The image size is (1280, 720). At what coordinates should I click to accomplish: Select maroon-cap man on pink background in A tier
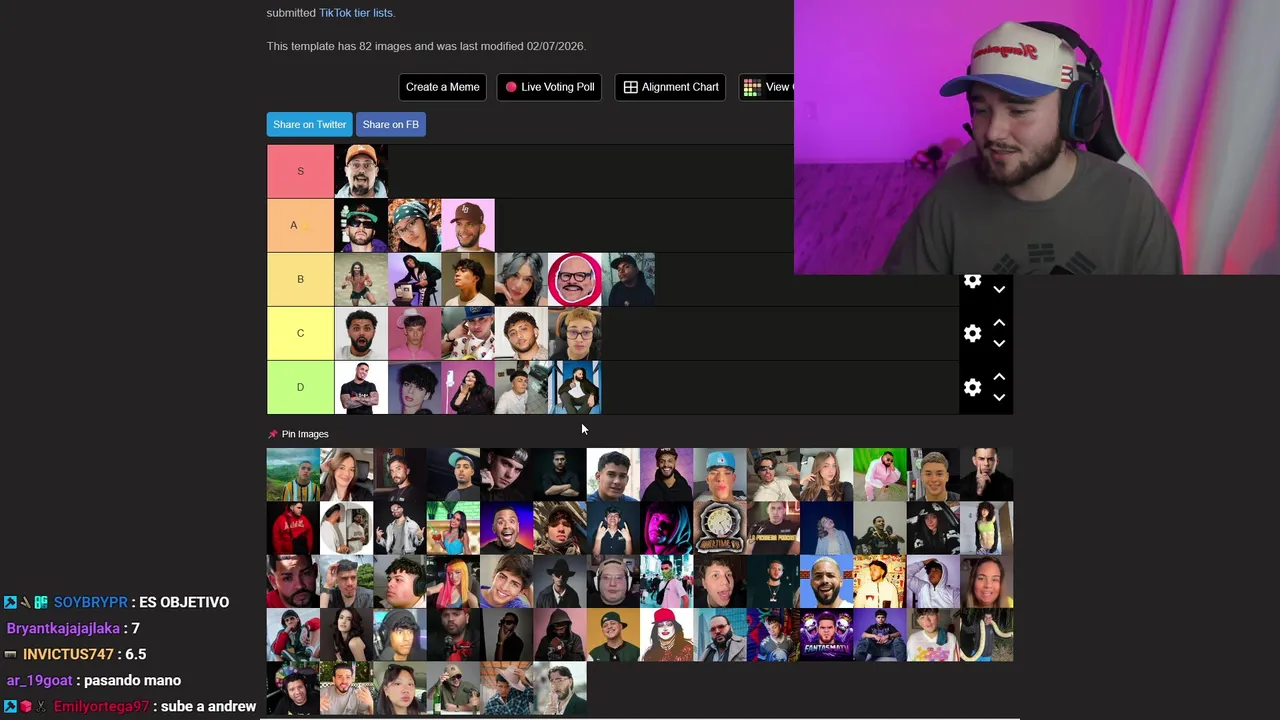[468, 225]
